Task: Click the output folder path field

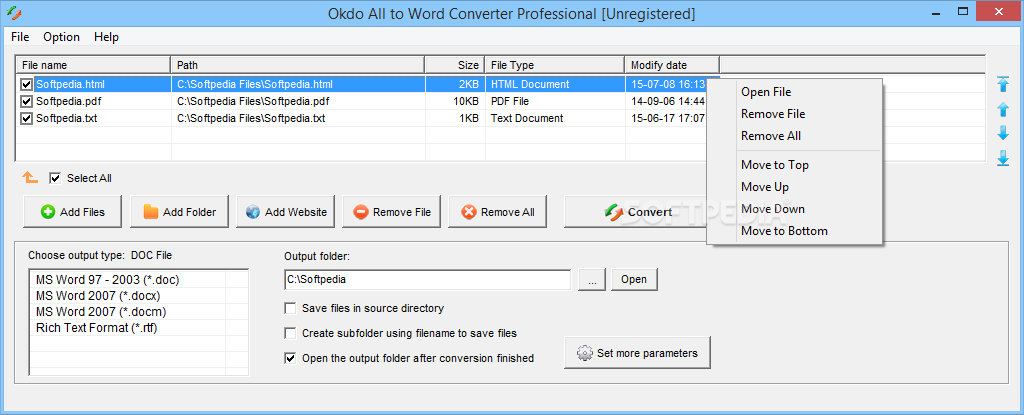Action: tap(428, 279)
